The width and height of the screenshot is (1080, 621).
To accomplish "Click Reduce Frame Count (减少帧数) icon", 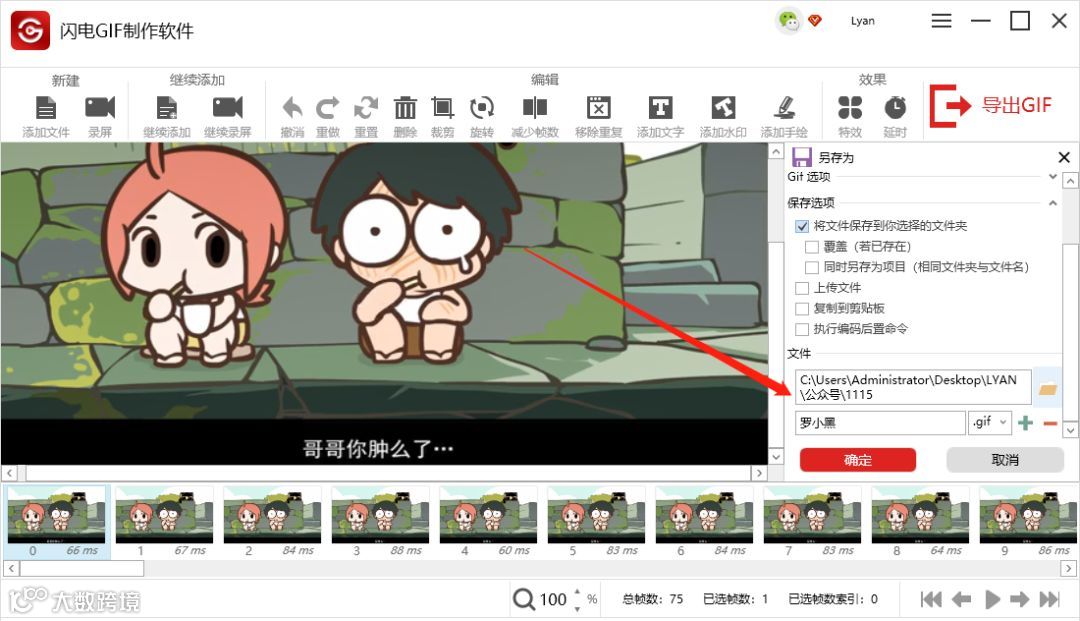I will (534, 108).
